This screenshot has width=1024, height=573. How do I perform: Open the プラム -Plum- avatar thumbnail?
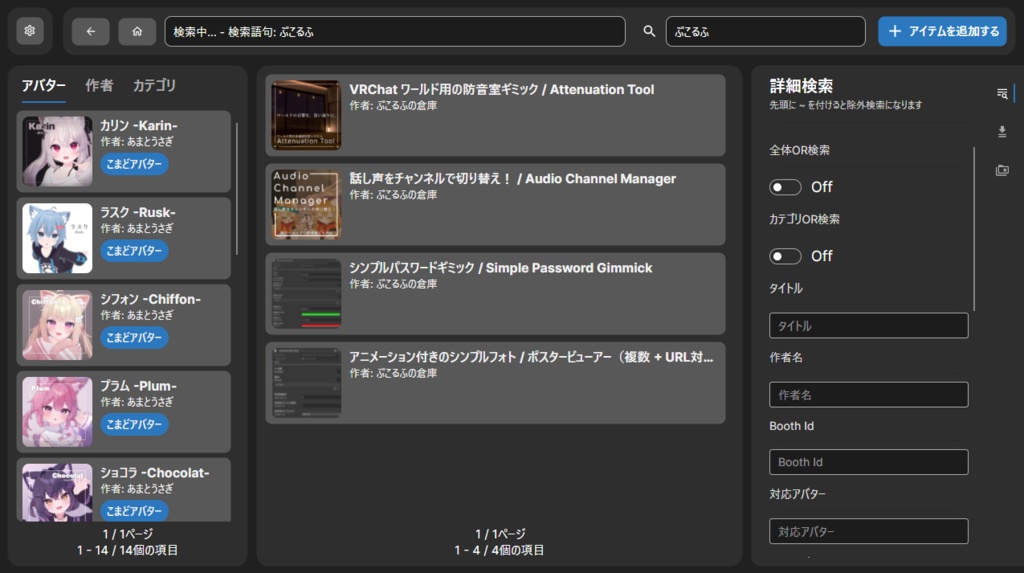pyautogui.click(x=57, y=412)
